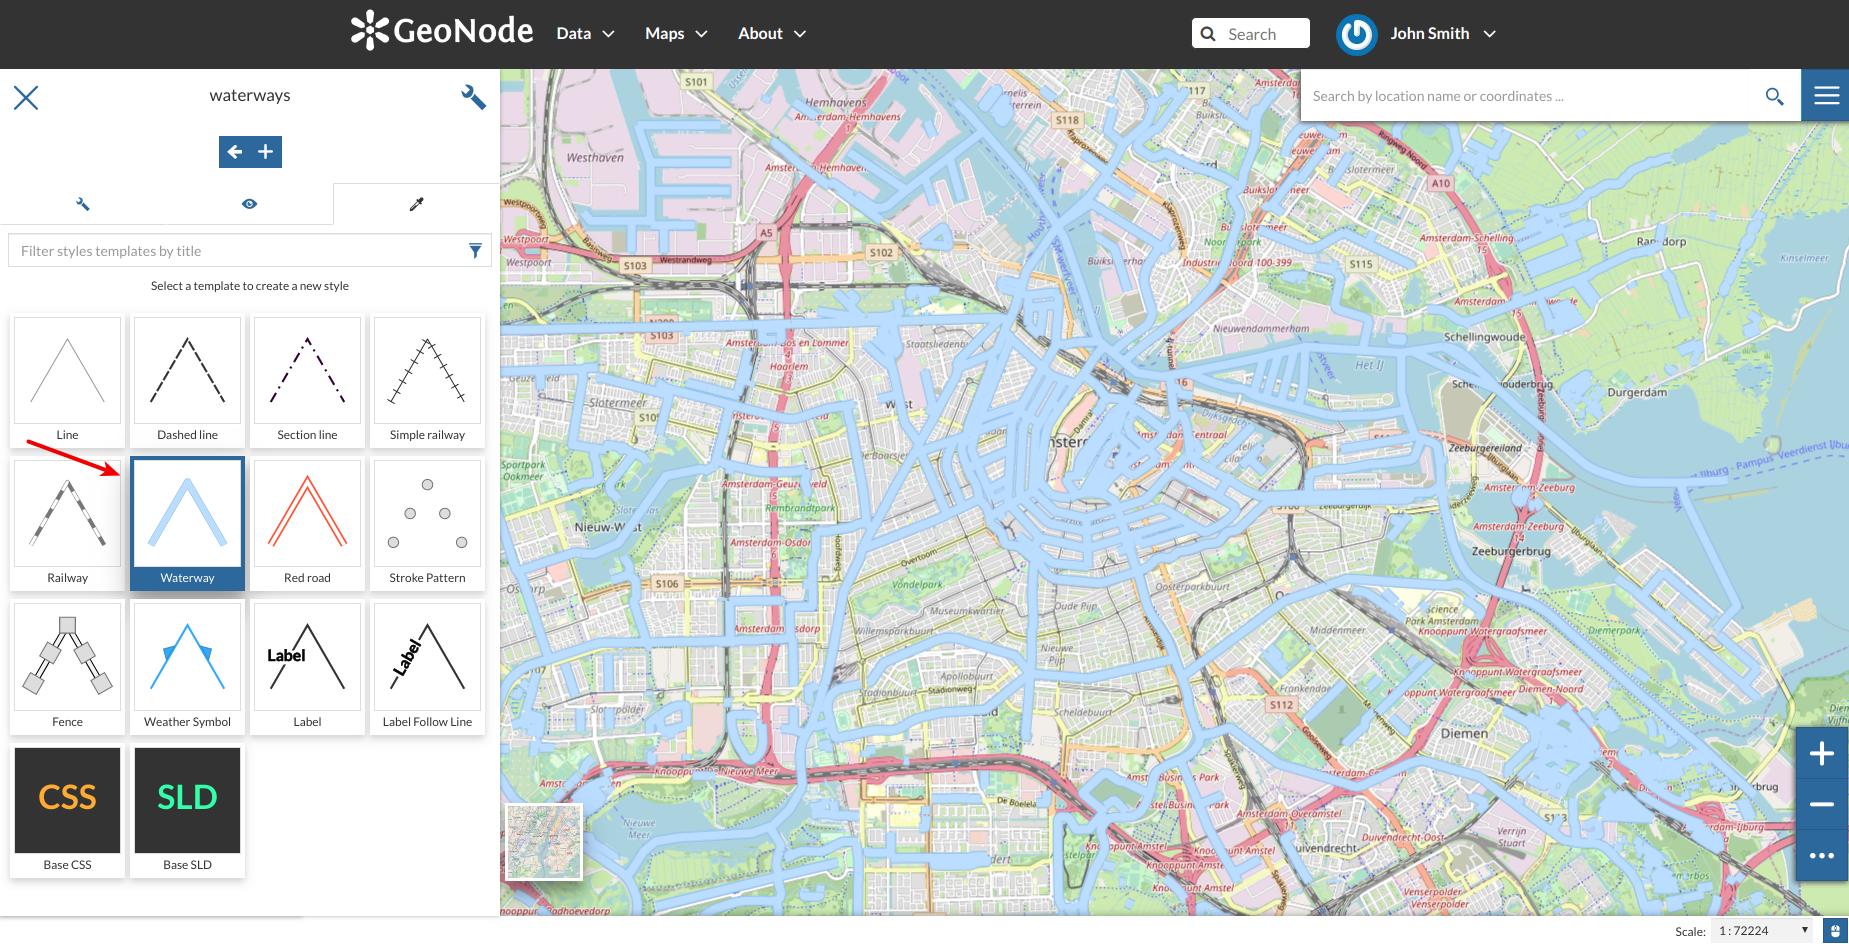
Task: Open the Maps menu
Action: (676, 34)
